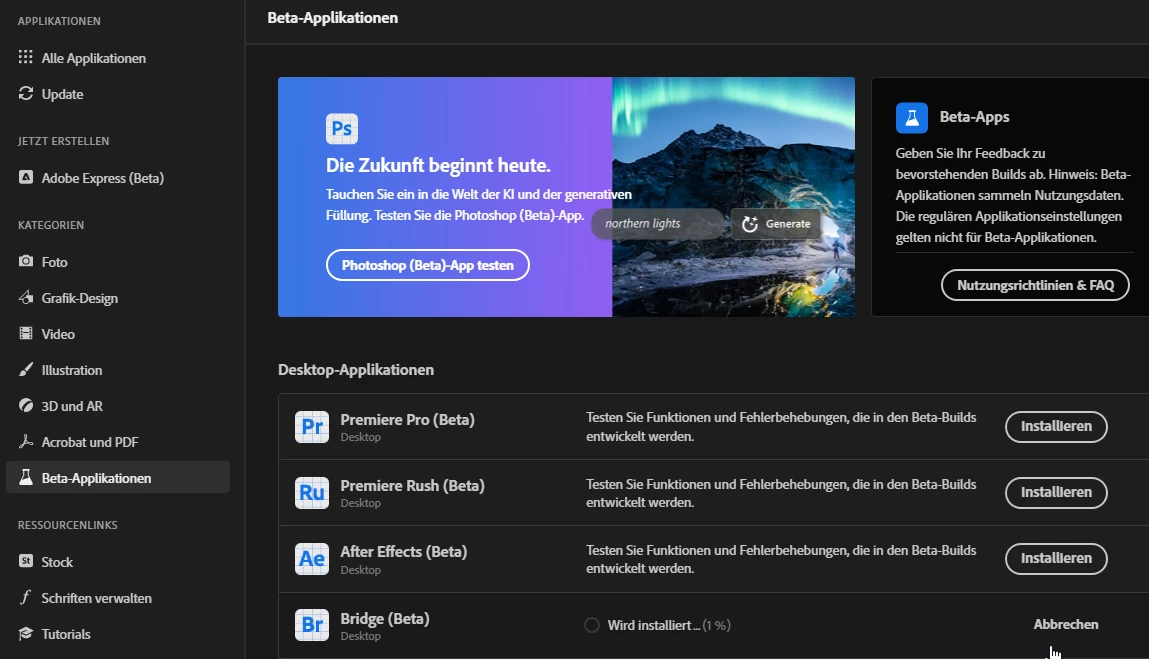Click the Bridge (Beta) title

tap(385, 618)
